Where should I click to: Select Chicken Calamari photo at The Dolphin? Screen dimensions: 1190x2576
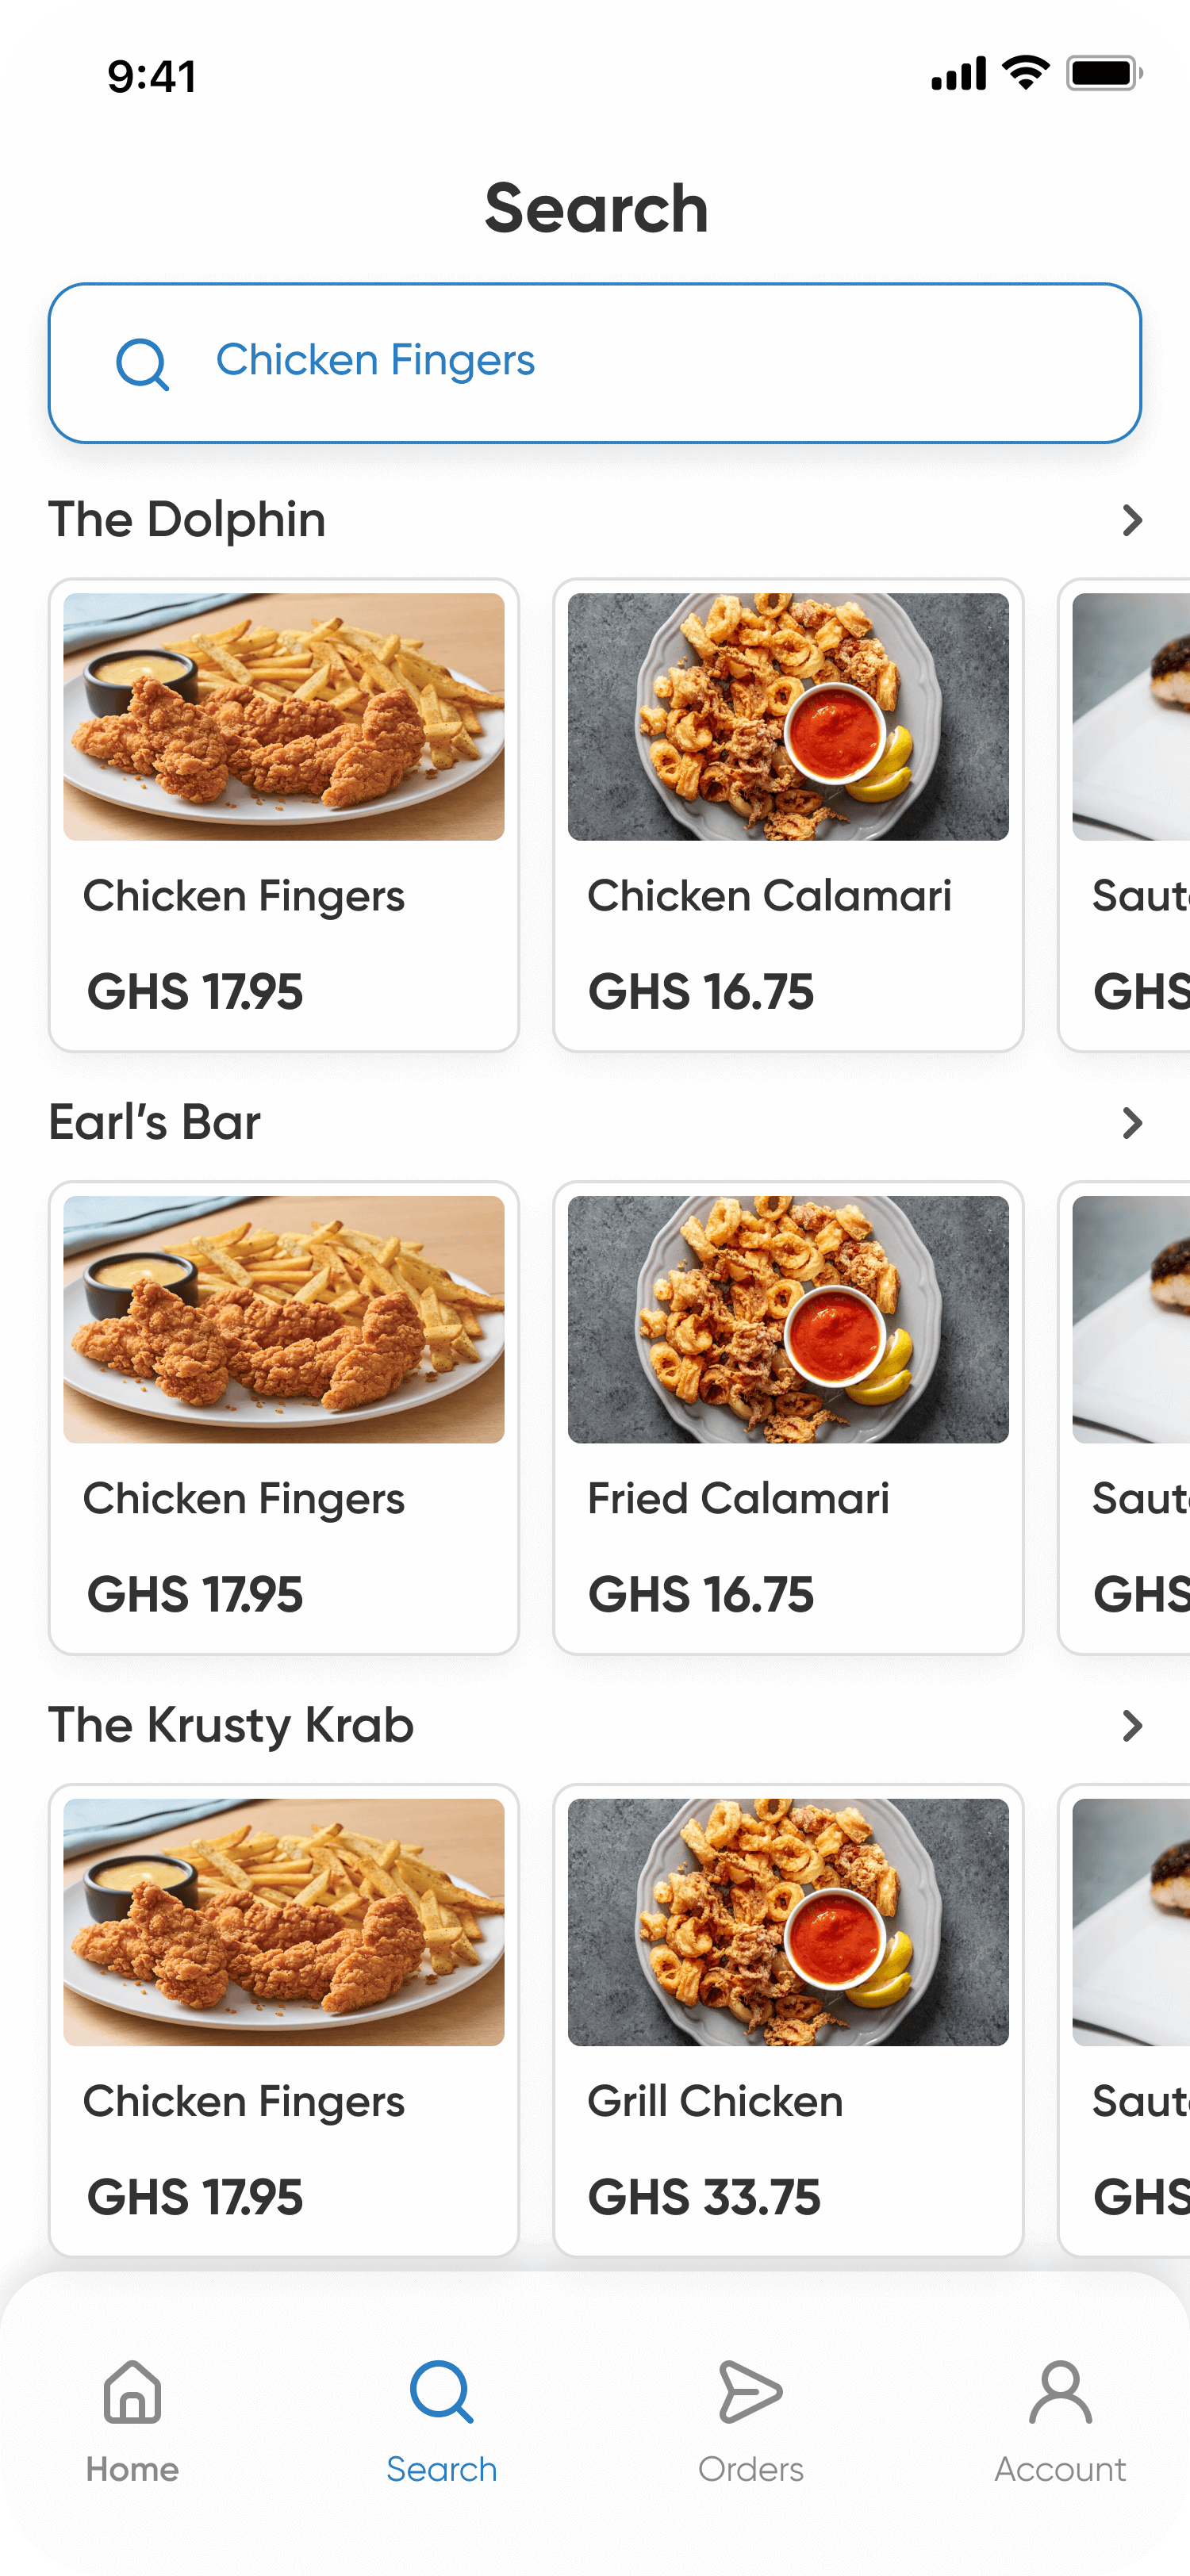pyautogui.click(x=788, y=717)
